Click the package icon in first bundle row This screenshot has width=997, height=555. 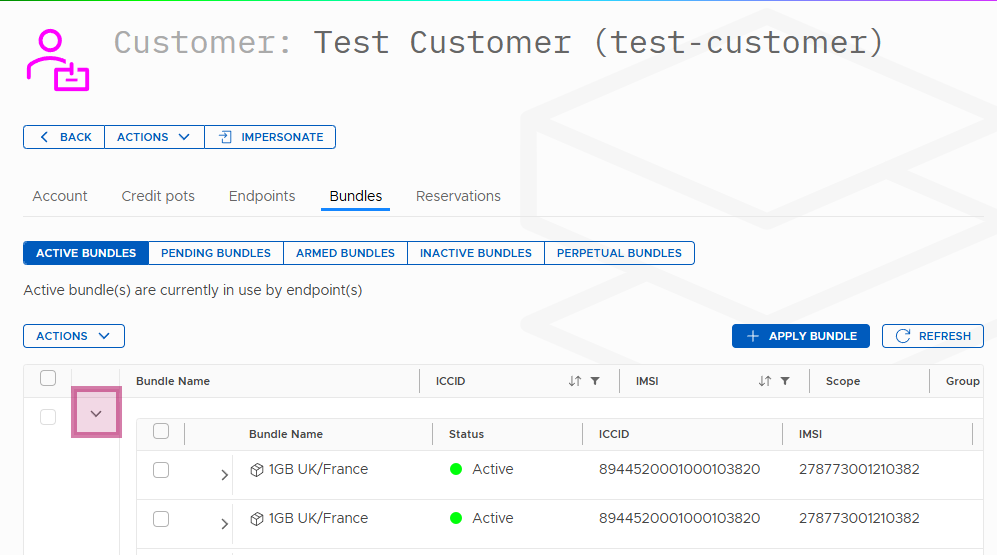coord(257,470)
